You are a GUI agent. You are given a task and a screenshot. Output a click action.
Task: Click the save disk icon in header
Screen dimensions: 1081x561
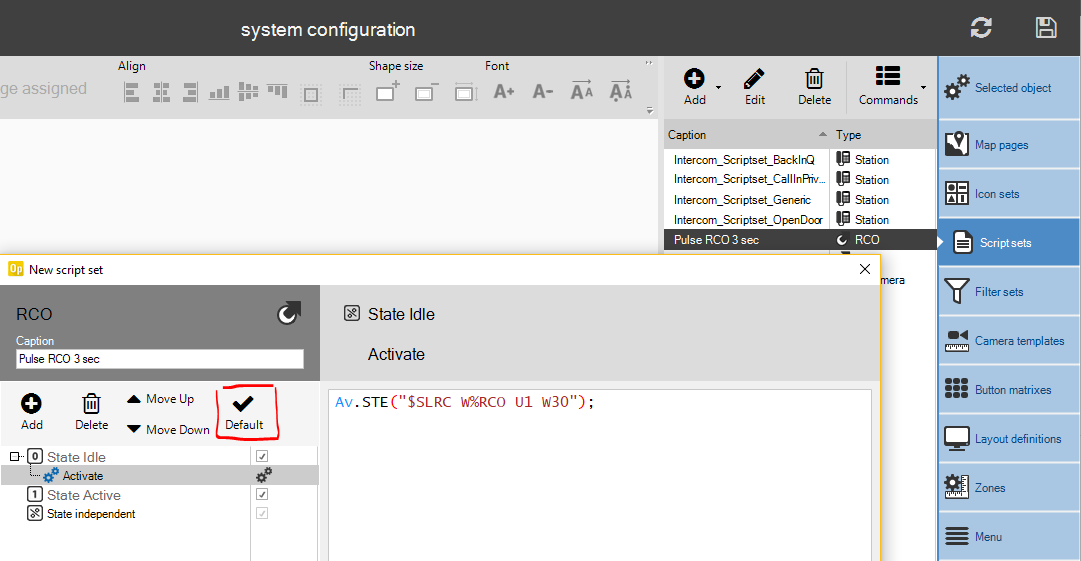point(1046,28)
